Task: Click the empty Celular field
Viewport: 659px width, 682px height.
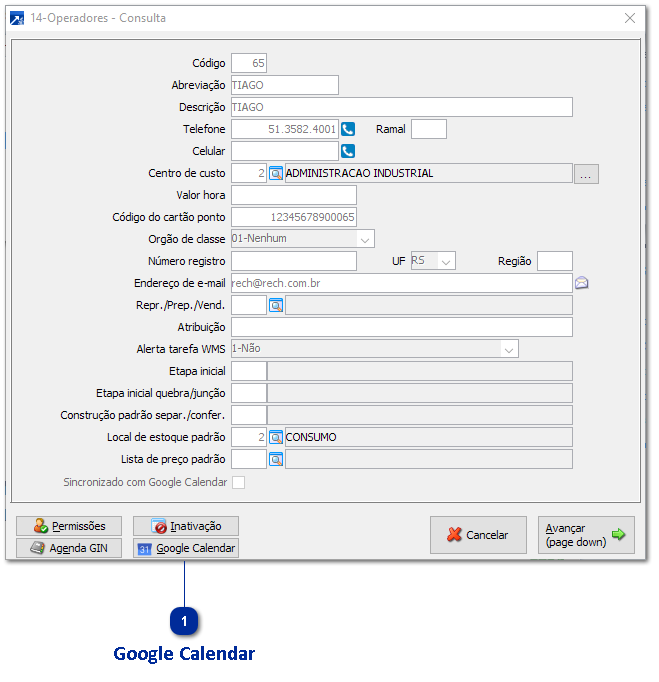Action: [x=285, y=151]
